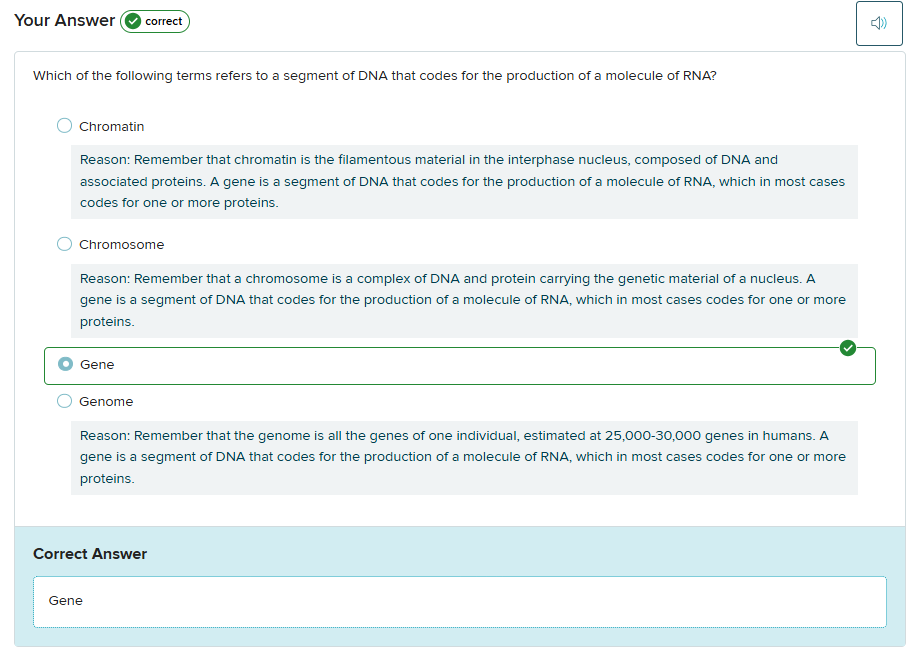The height and width of the screenshot is (660, 921).
Task: Select the Chromosome radio button
Action: click(x=64, y=244)
